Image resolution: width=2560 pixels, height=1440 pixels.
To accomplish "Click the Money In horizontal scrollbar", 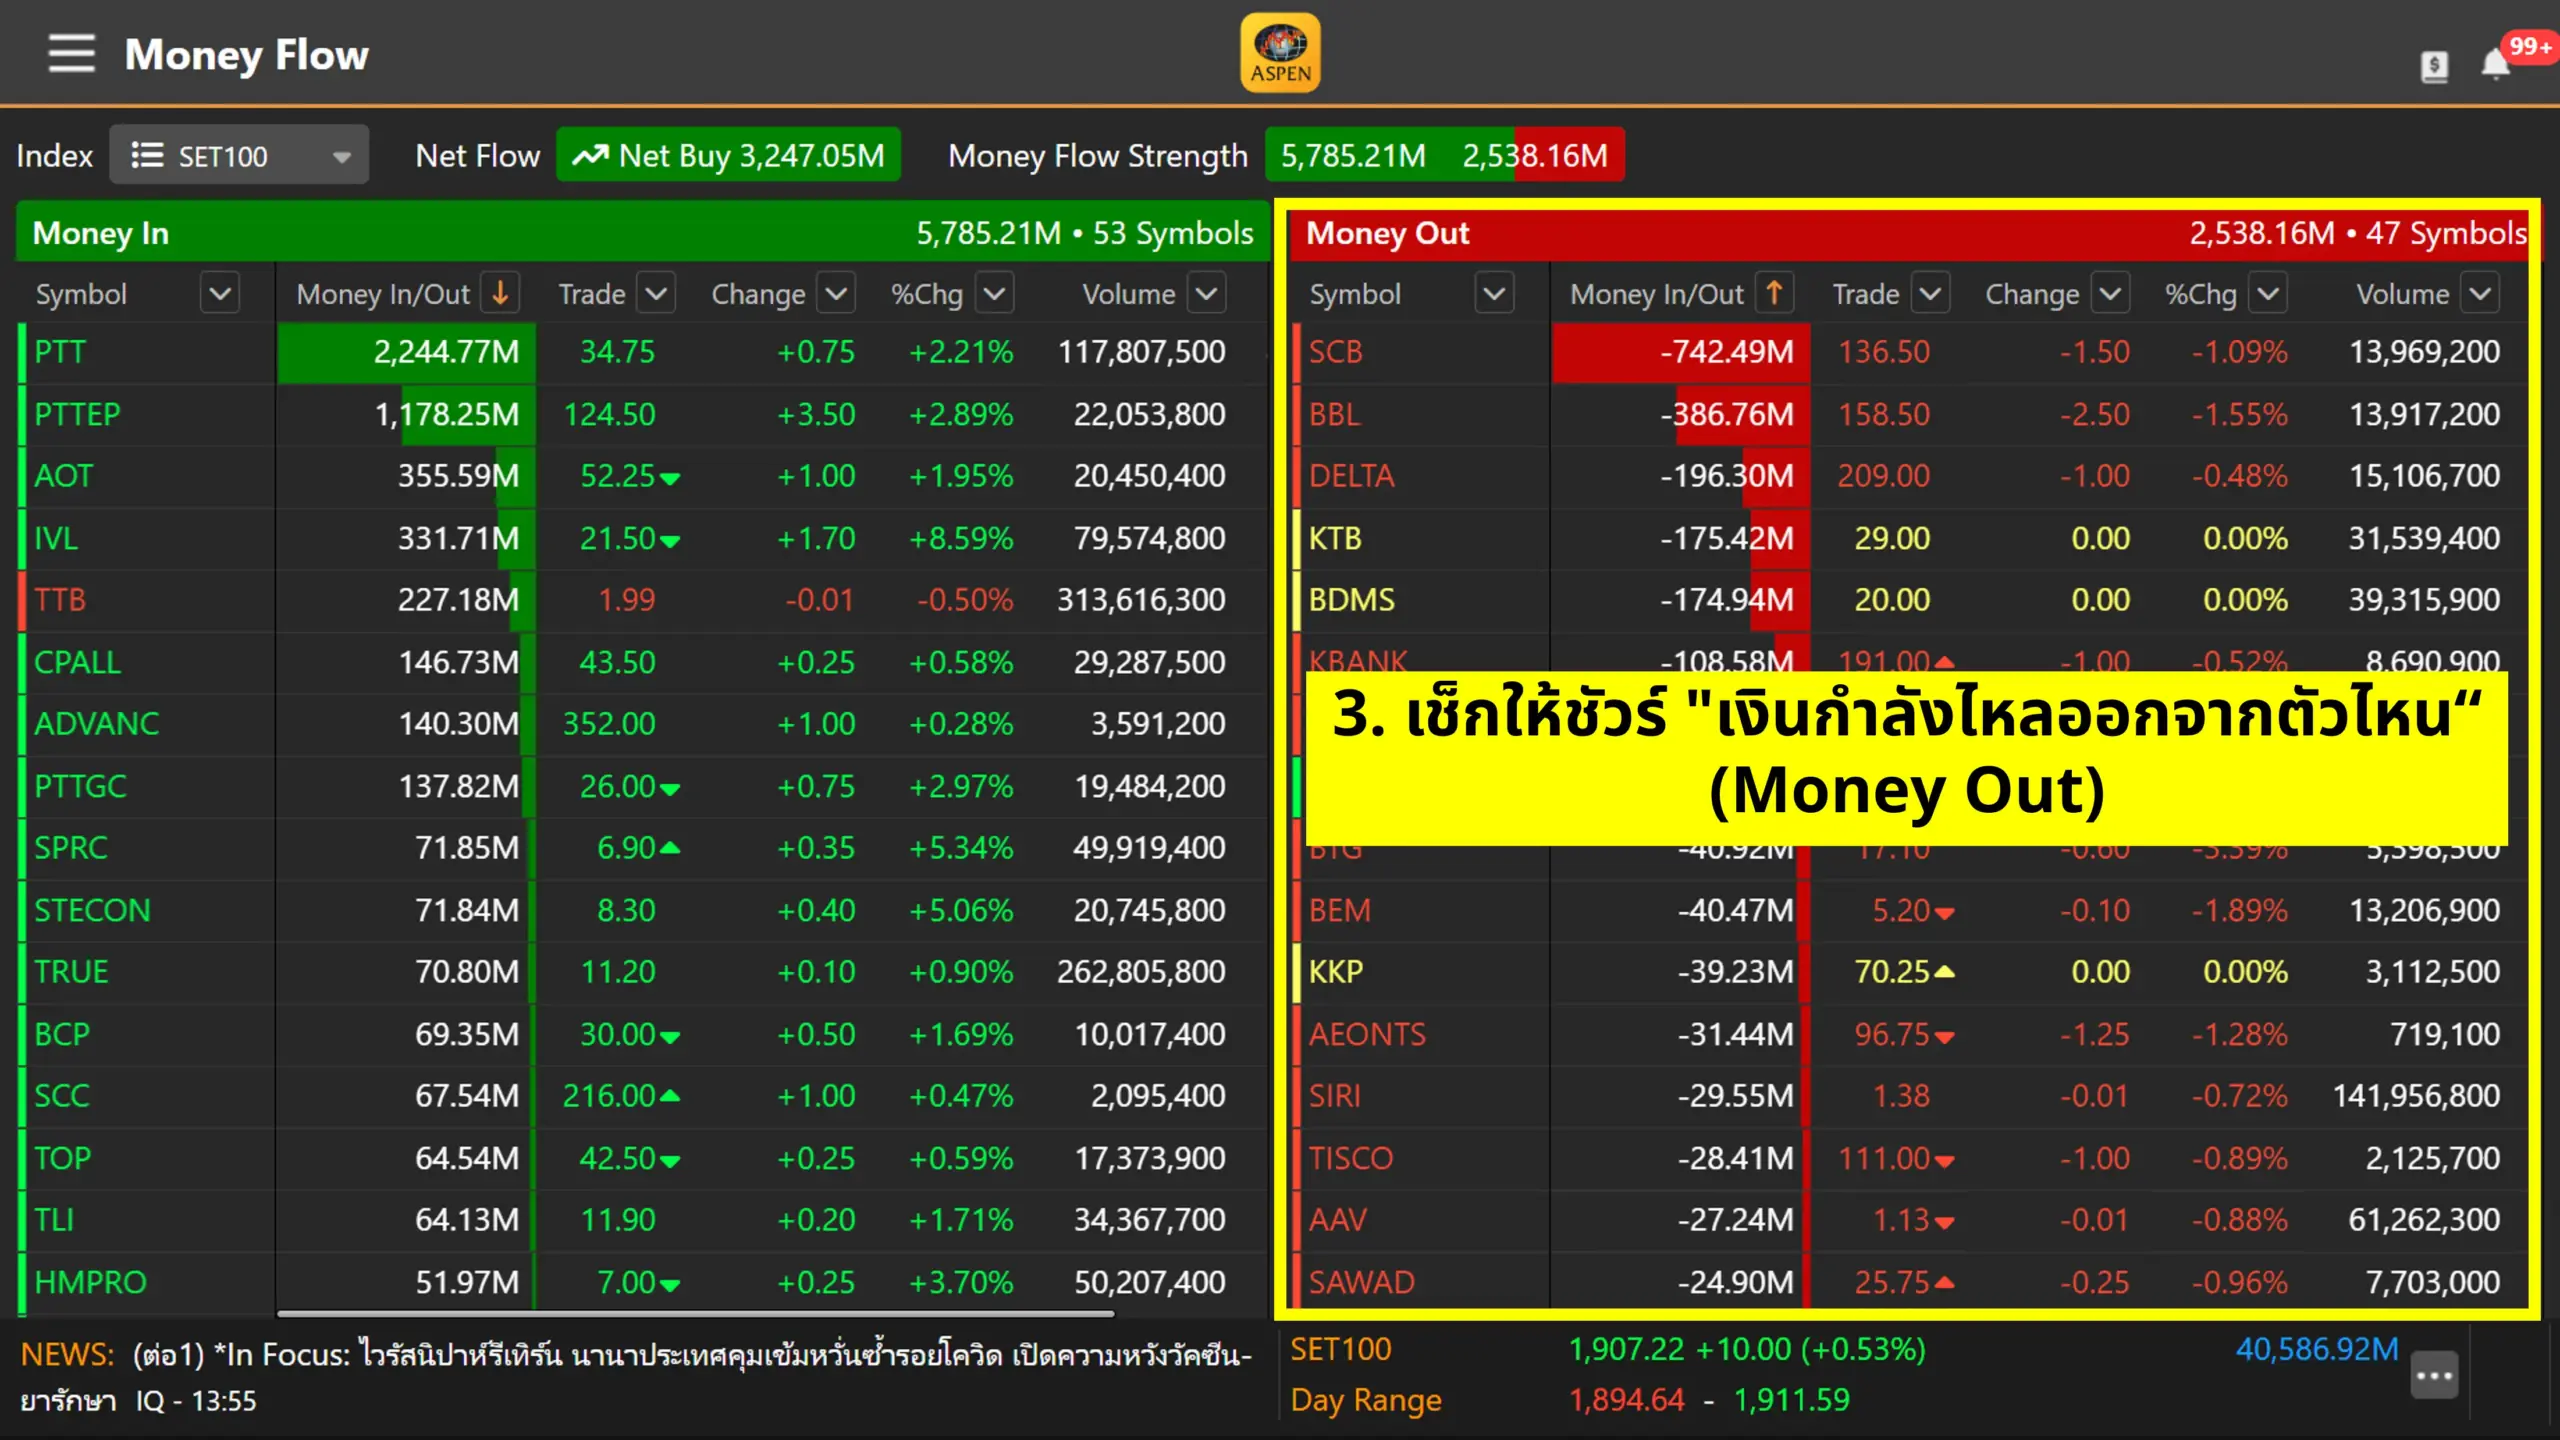I will pyautogui.click(x=695, y=1314).
